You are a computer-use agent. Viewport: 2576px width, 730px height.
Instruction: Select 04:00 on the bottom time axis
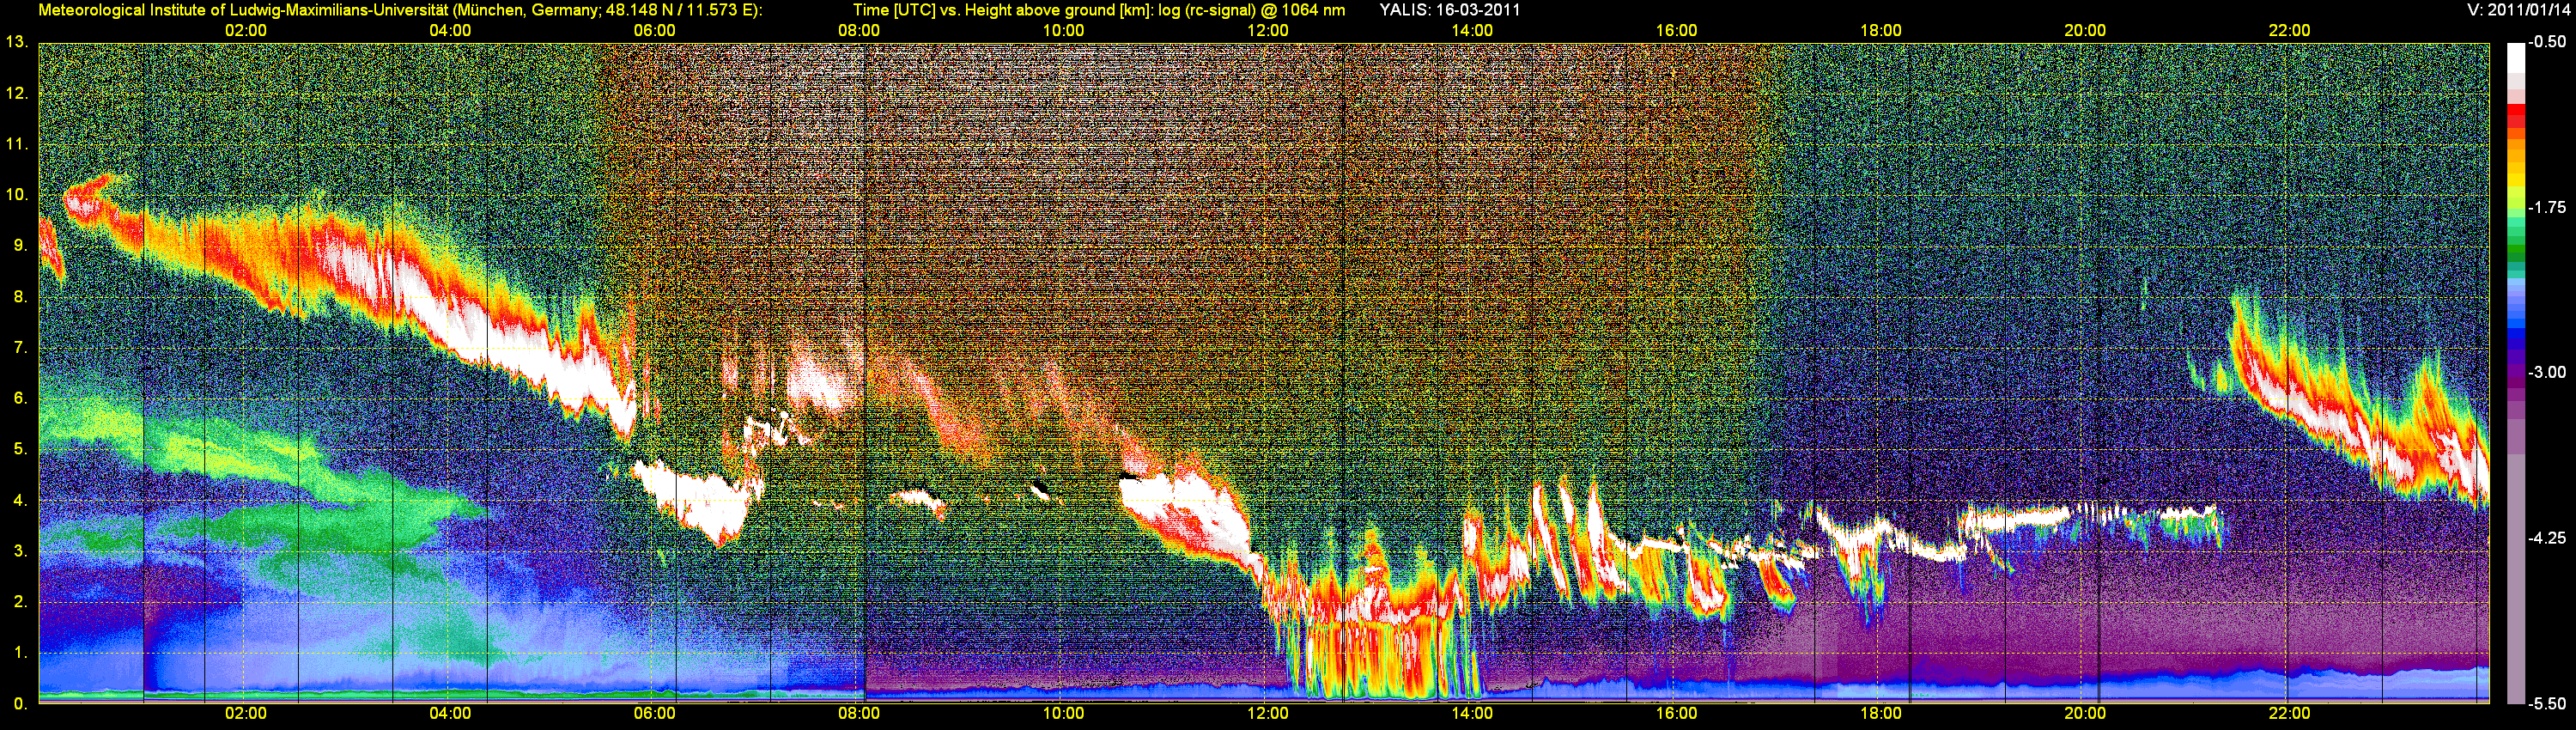pos(450,714)
